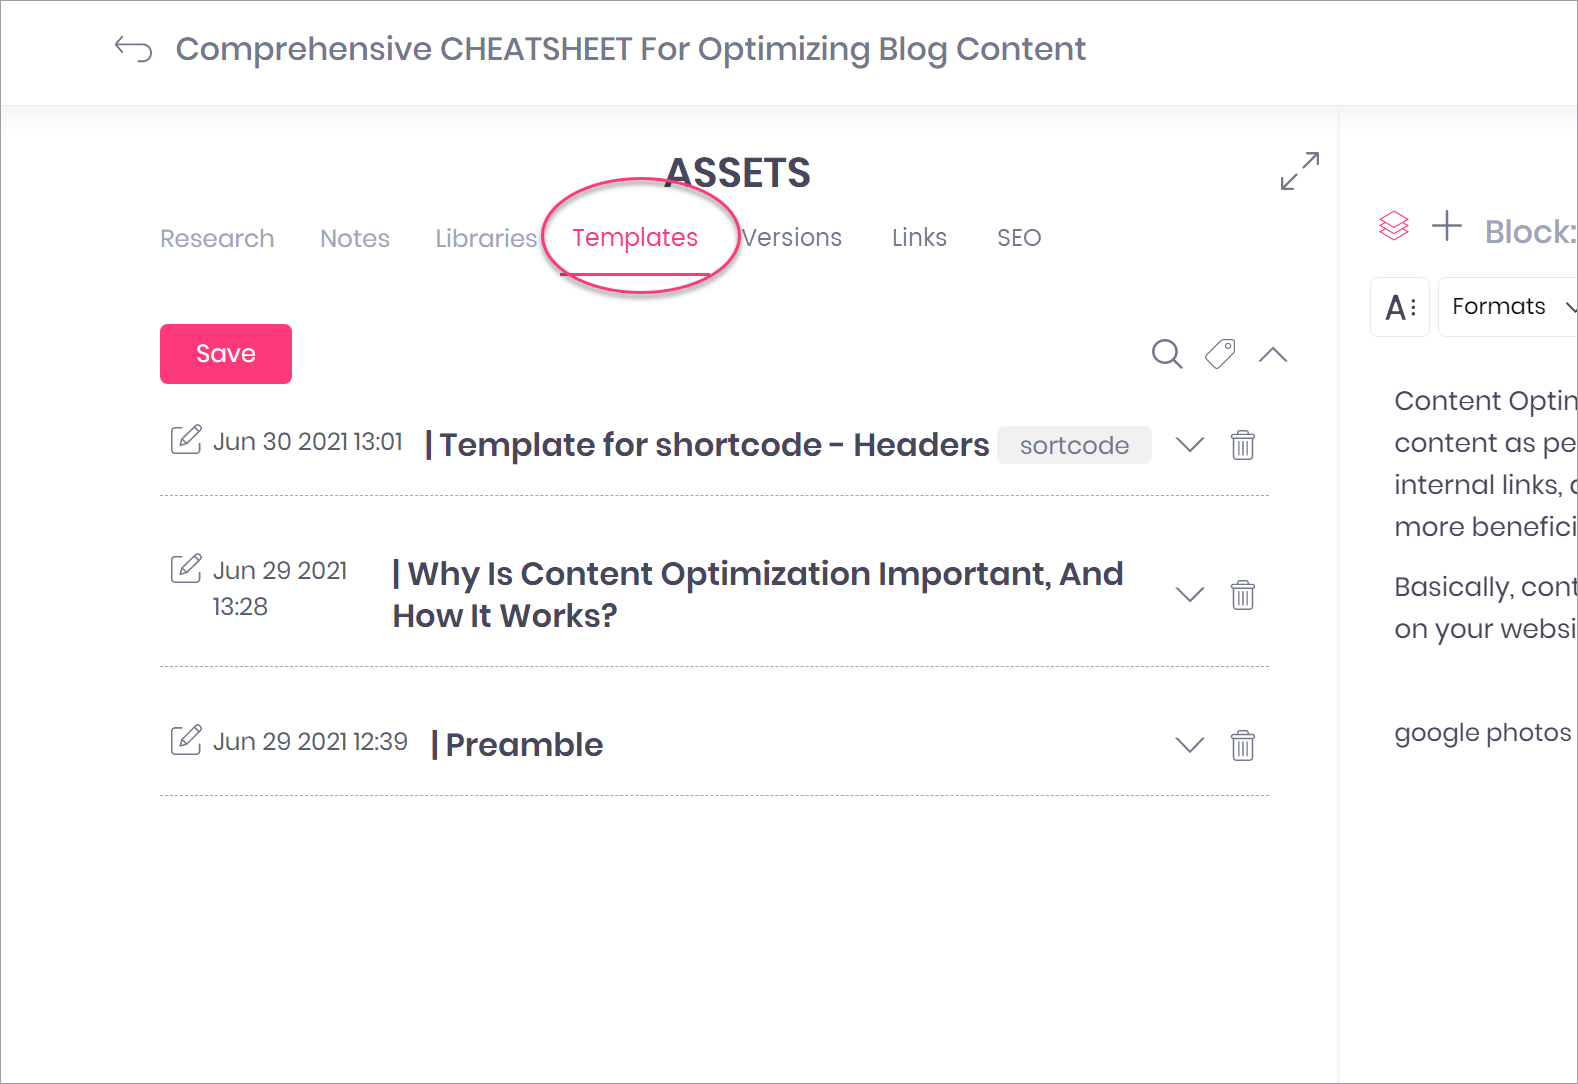Open the search magnifier in Templates
The height and width of the screenshot is (1084, 1578).
[x=1167, y=354]
